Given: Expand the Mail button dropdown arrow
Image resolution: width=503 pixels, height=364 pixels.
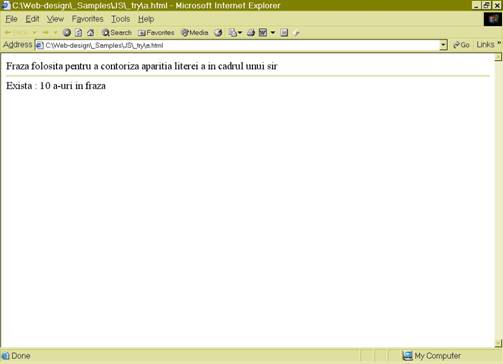Looking at the screenshot, I should coord(240,33).
